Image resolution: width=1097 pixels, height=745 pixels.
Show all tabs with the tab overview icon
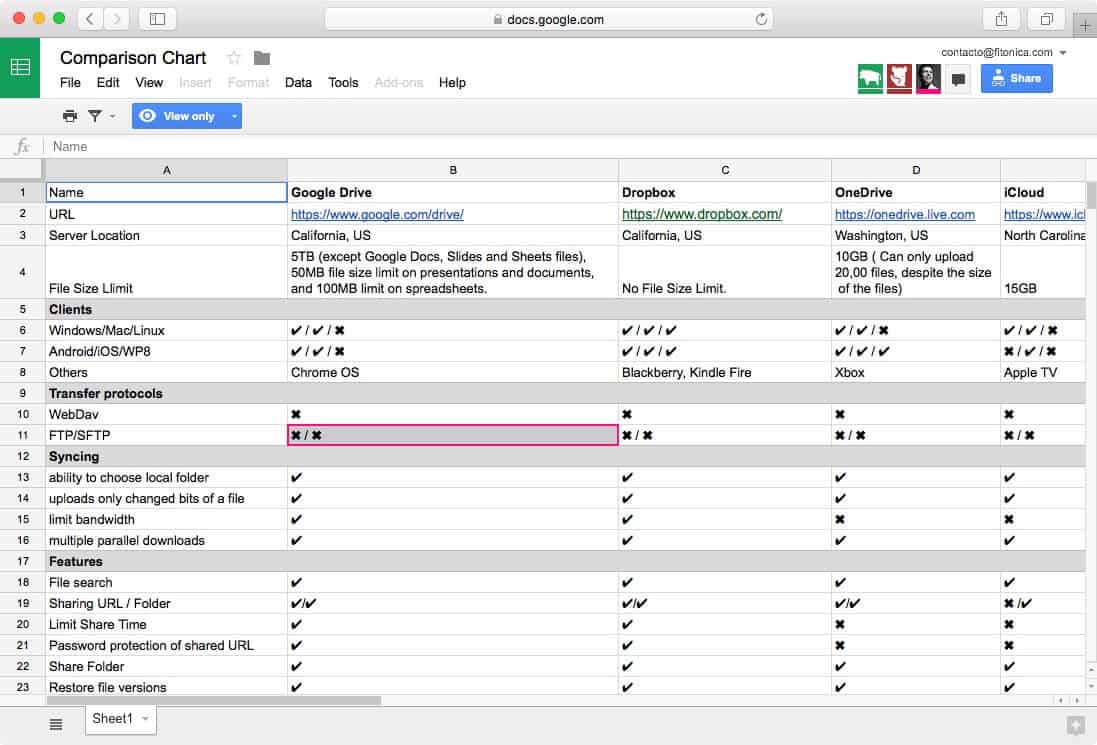point(1046,19)
